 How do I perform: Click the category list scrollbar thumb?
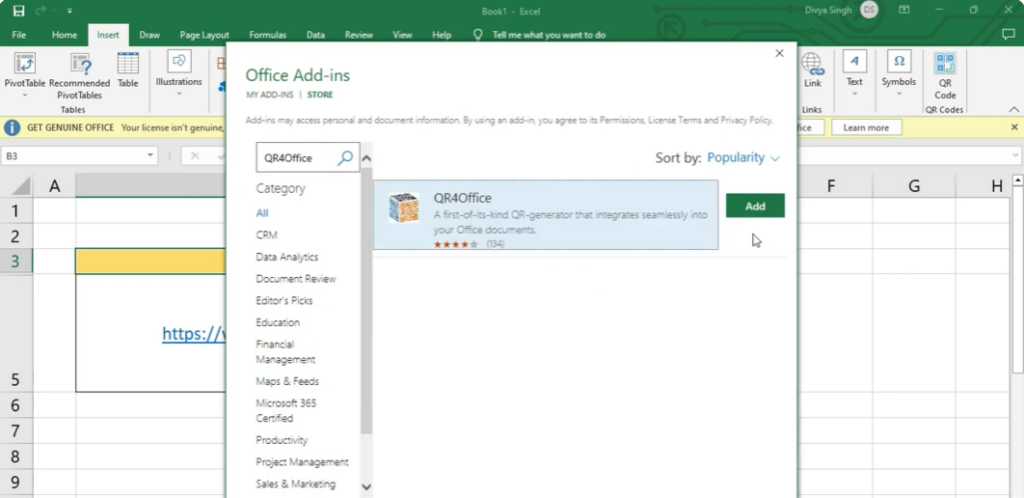click(x=366, y=300)
